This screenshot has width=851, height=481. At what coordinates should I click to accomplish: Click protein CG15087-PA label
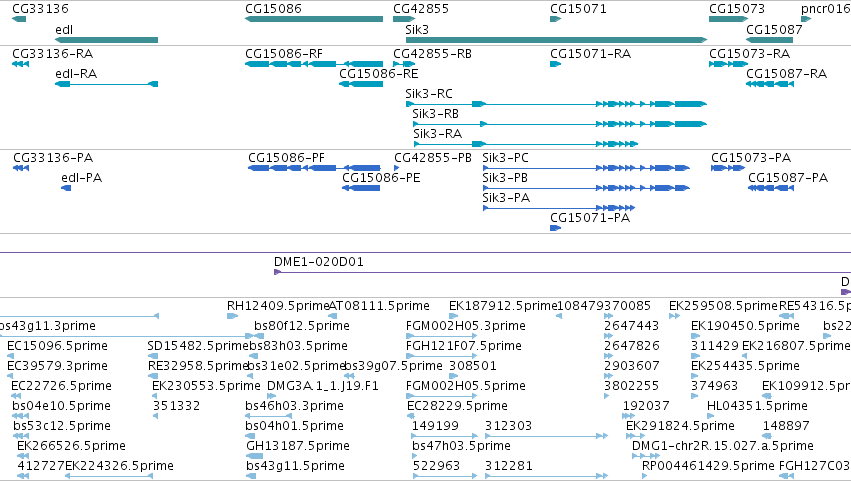tap(788, 178)
